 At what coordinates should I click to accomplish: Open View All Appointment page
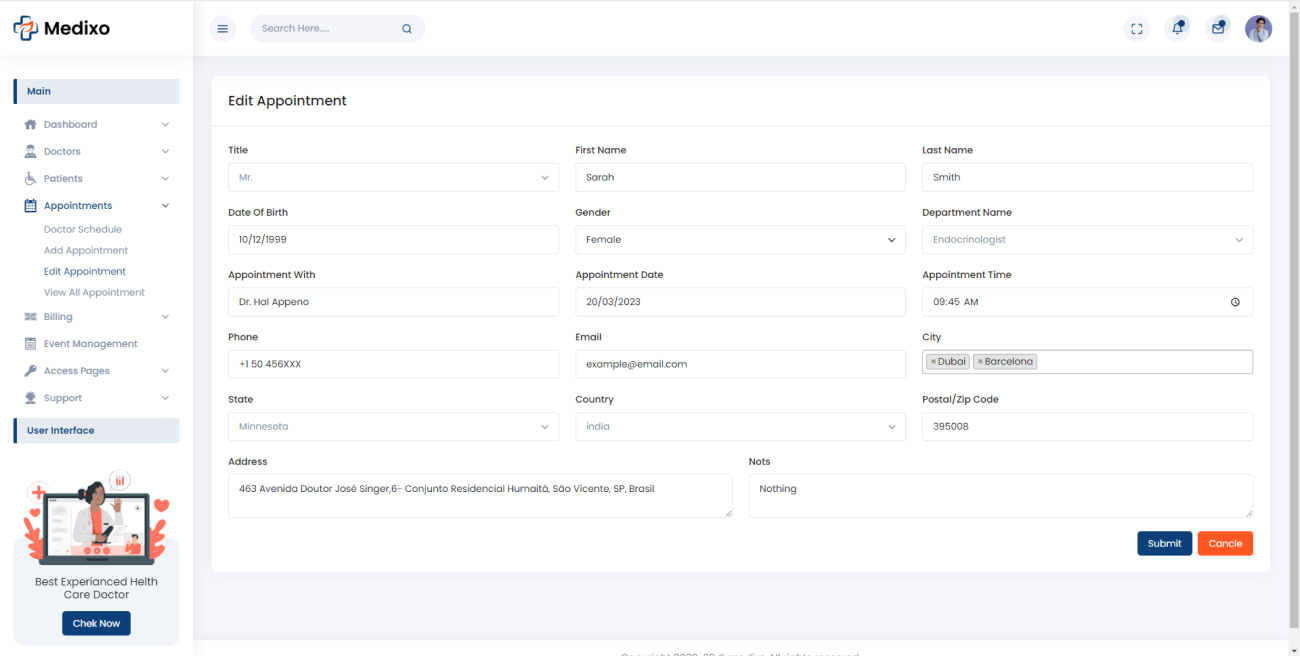point(94,293)
